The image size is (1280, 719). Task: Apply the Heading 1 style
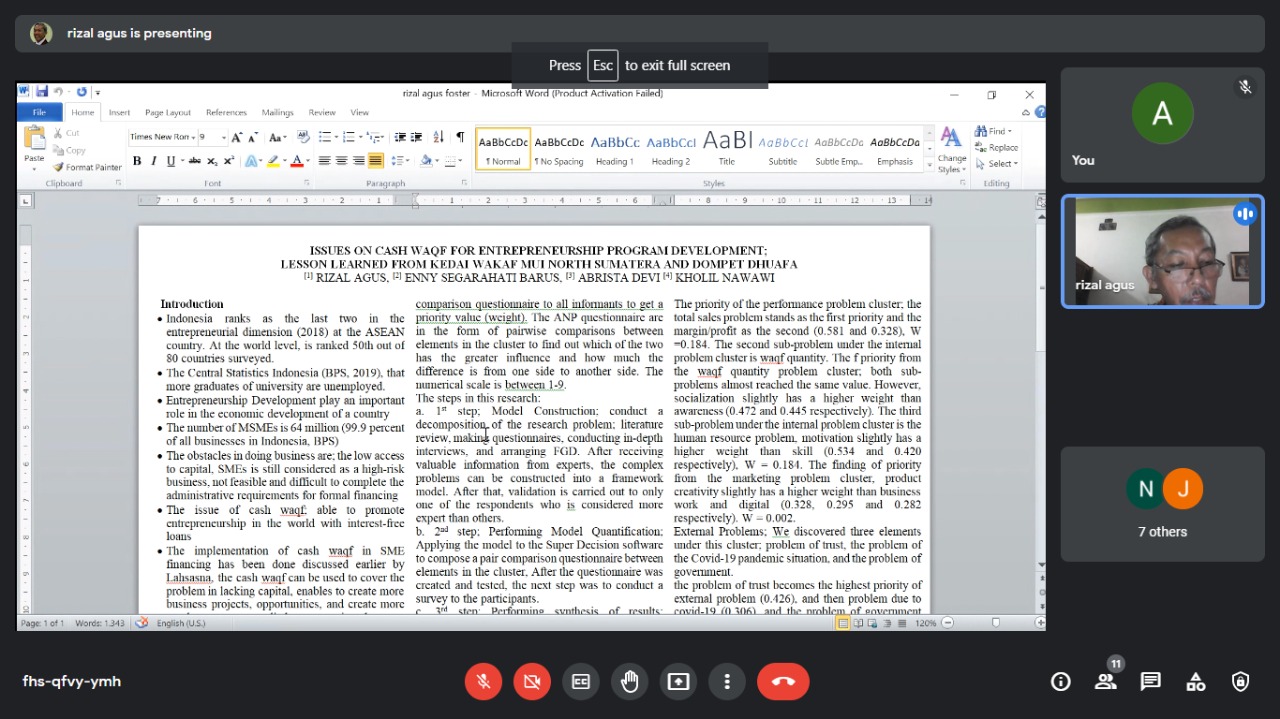pyautogui.click(x=615, y=149)
